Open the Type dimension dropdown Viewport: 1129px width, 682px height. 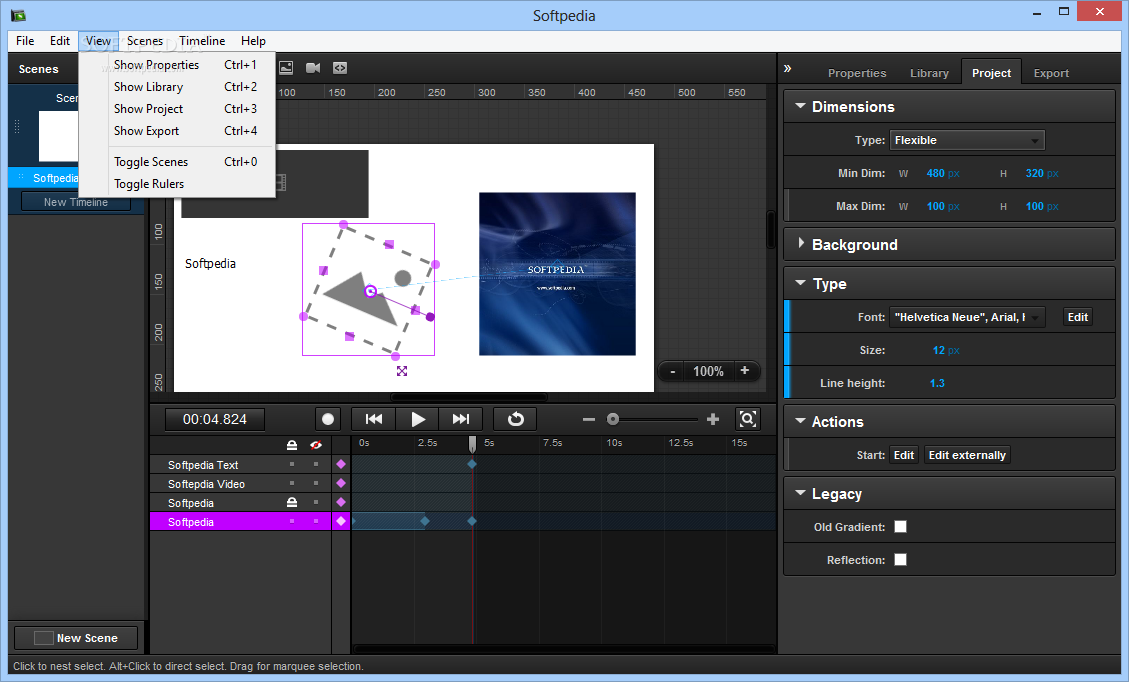967,140
